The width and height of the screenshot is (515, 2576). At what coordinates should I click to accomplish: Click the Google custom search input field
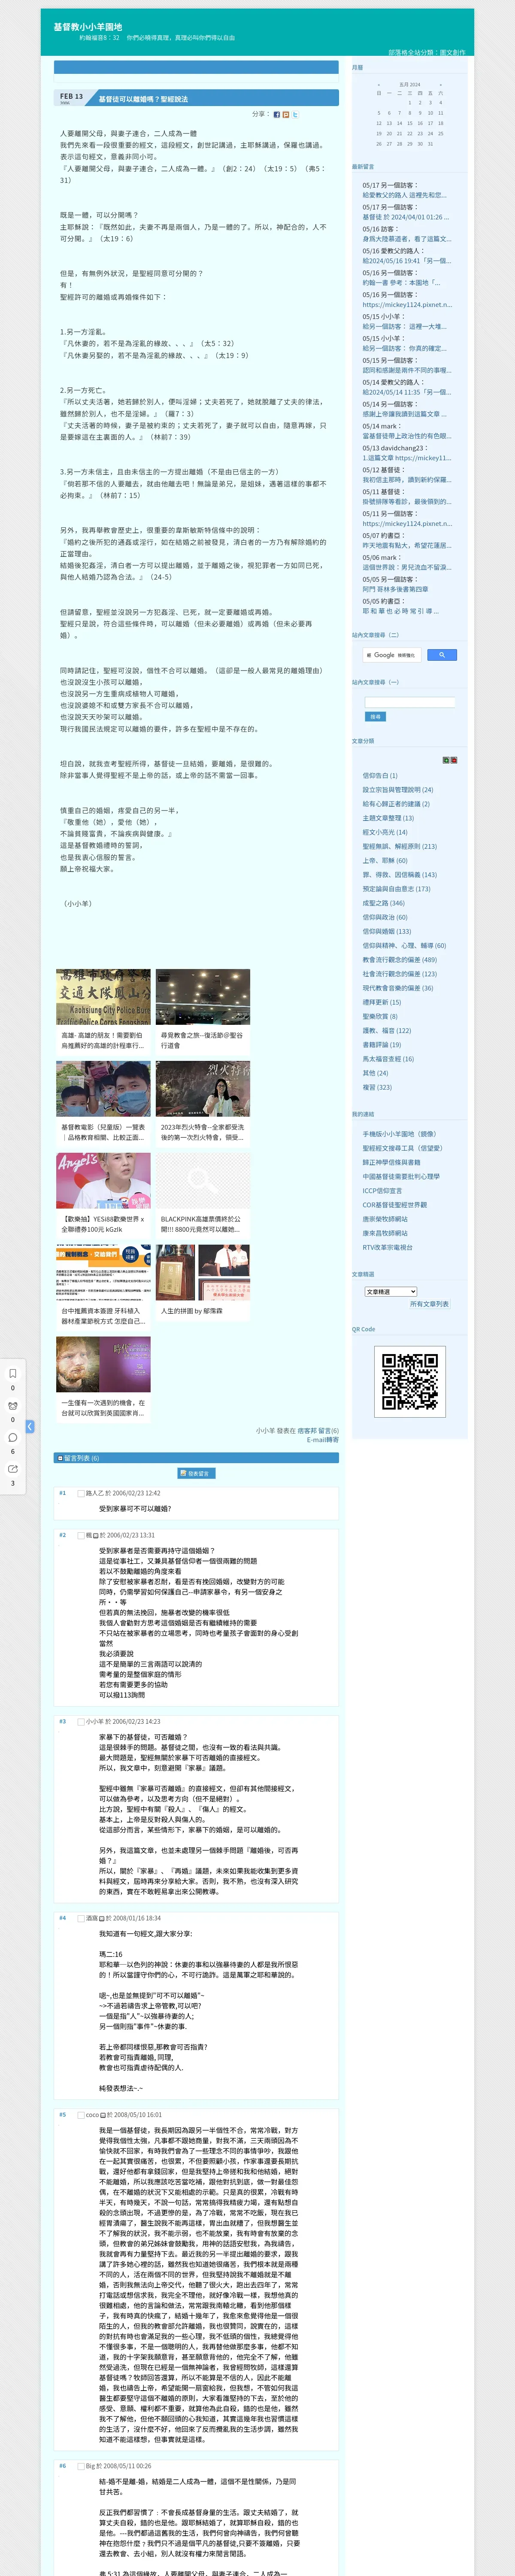391,655
